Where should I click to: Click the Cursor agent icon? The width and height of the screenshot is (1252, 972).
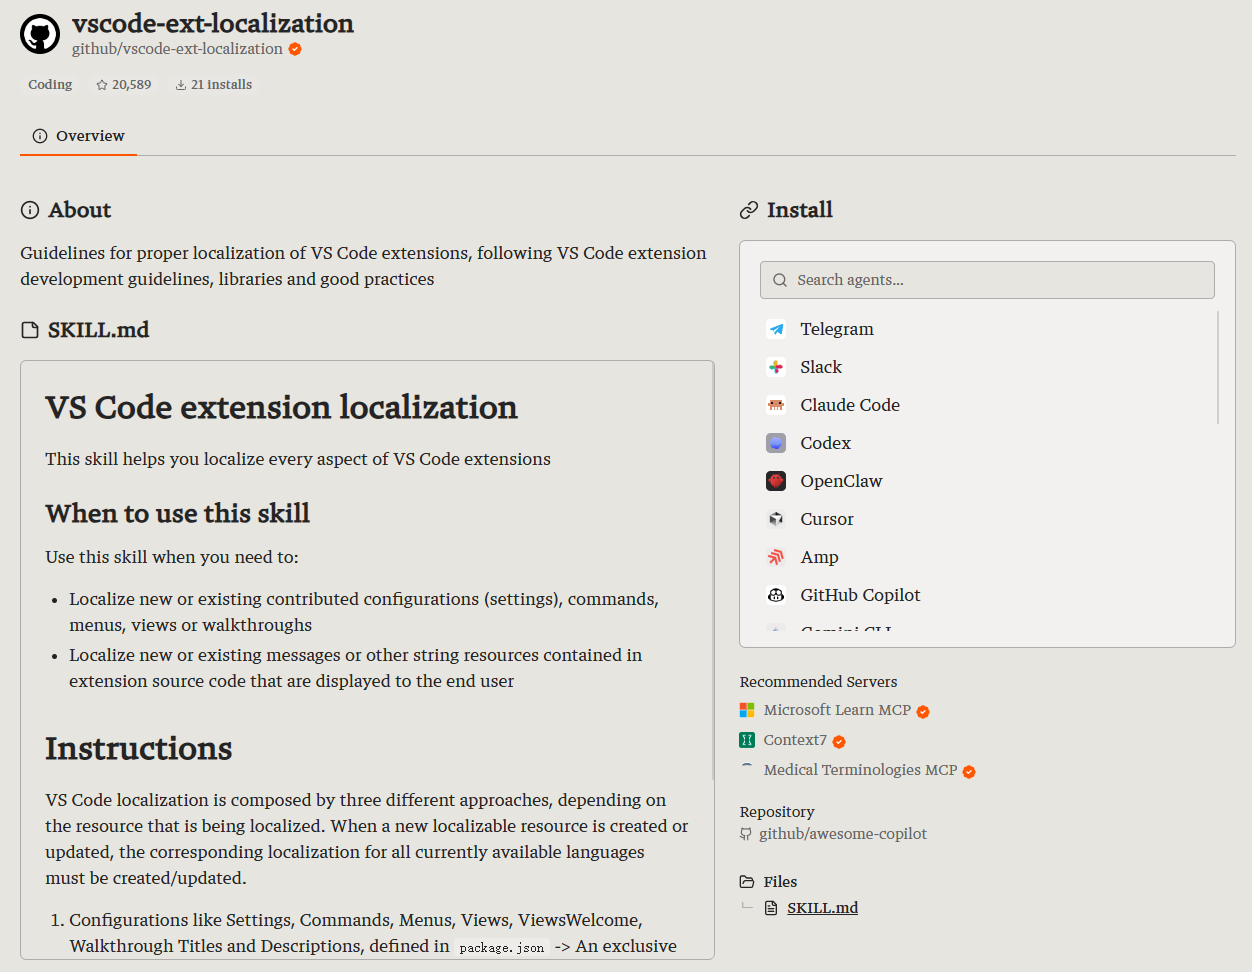pos(776,519)
